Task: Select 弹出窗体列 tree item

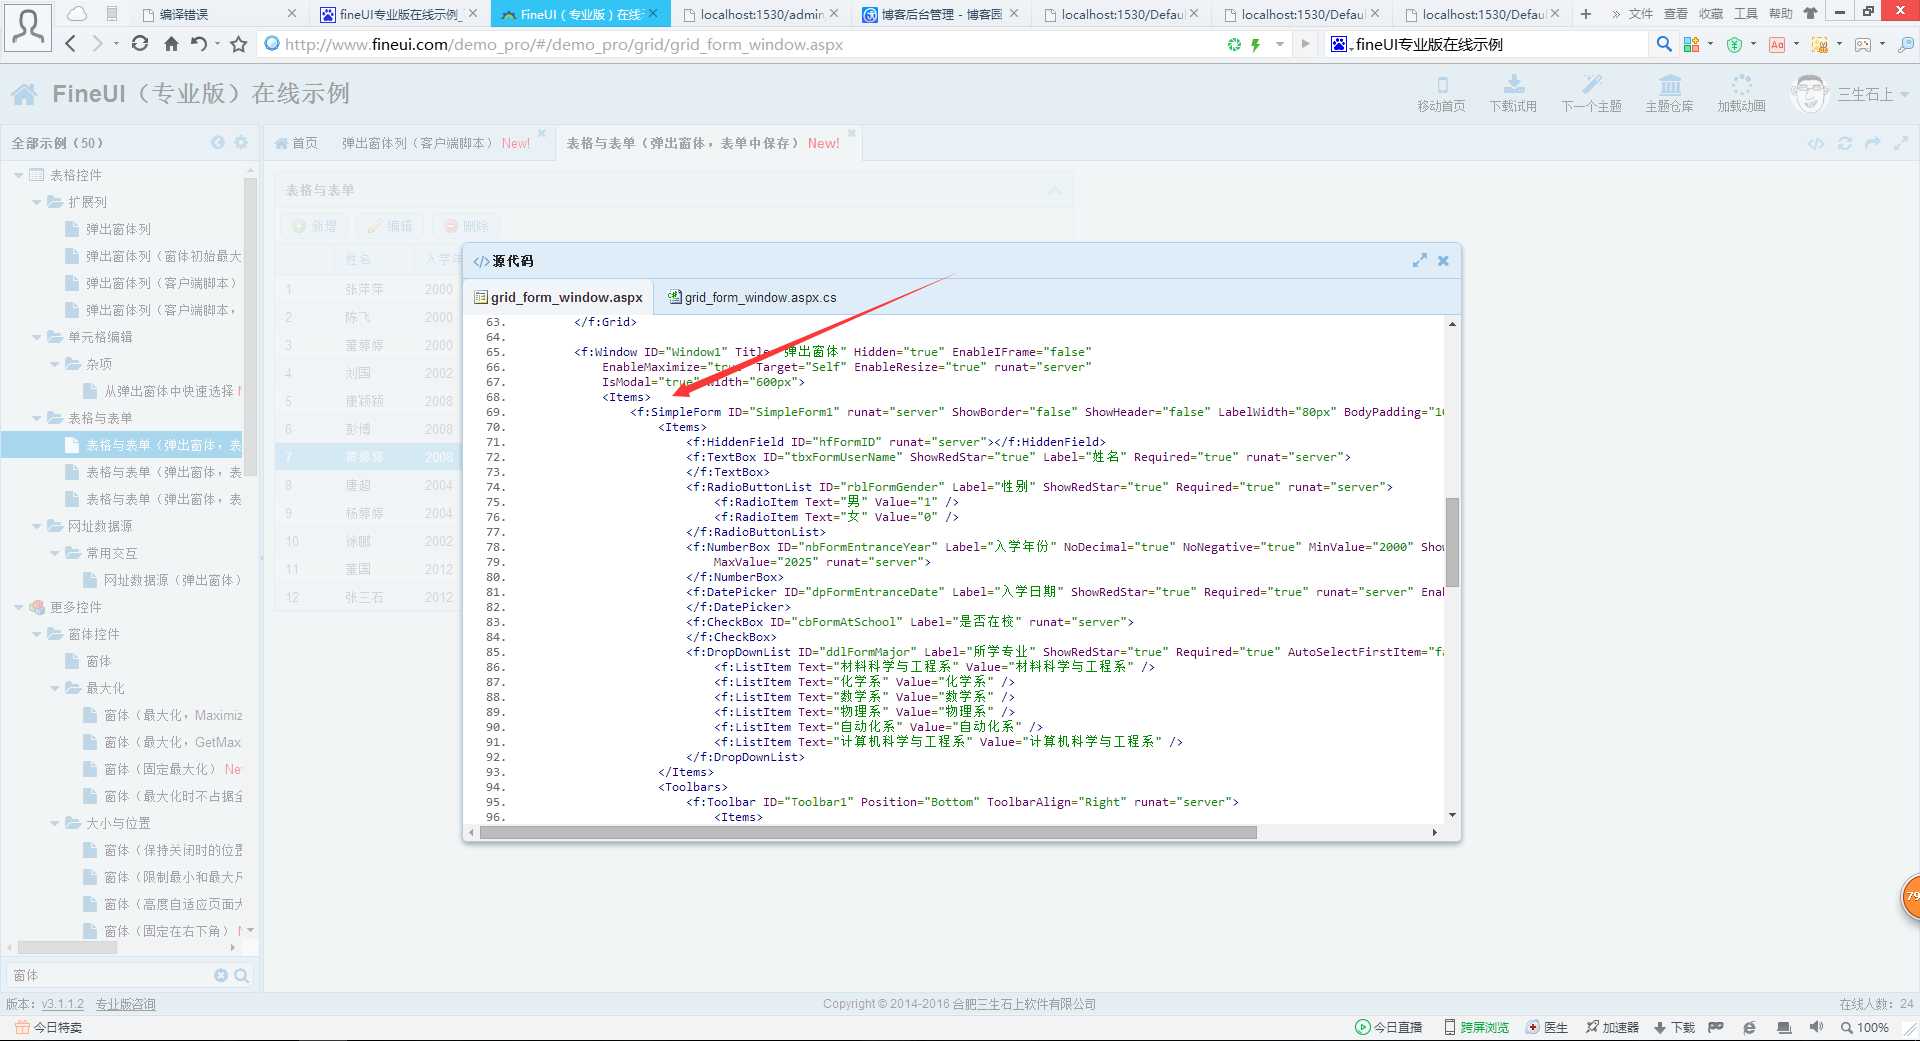Action: coord(118,229)
